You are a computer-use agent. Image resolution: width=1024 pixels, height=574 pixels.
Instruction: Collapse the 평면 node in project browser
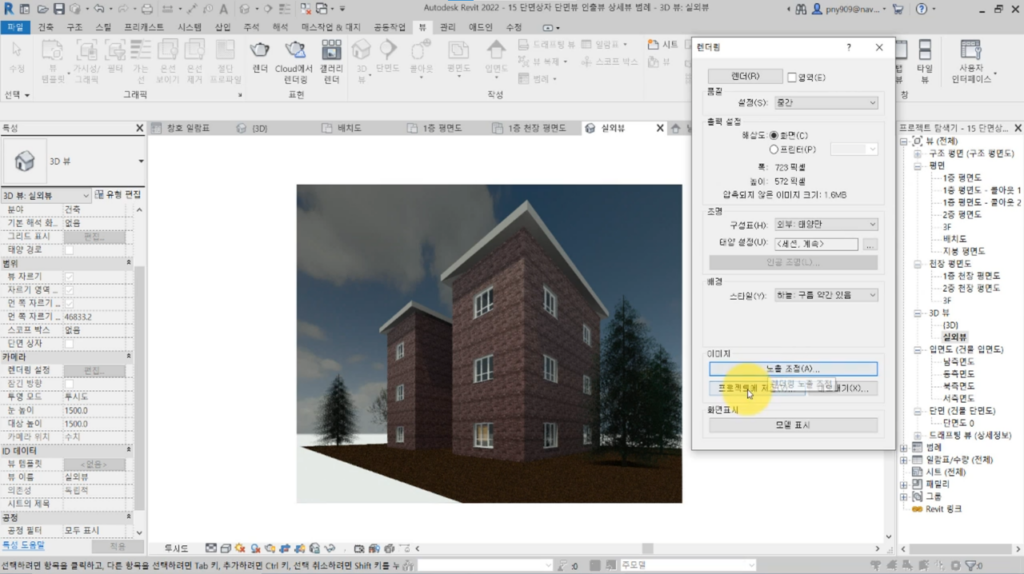click(x=918, y=166)
